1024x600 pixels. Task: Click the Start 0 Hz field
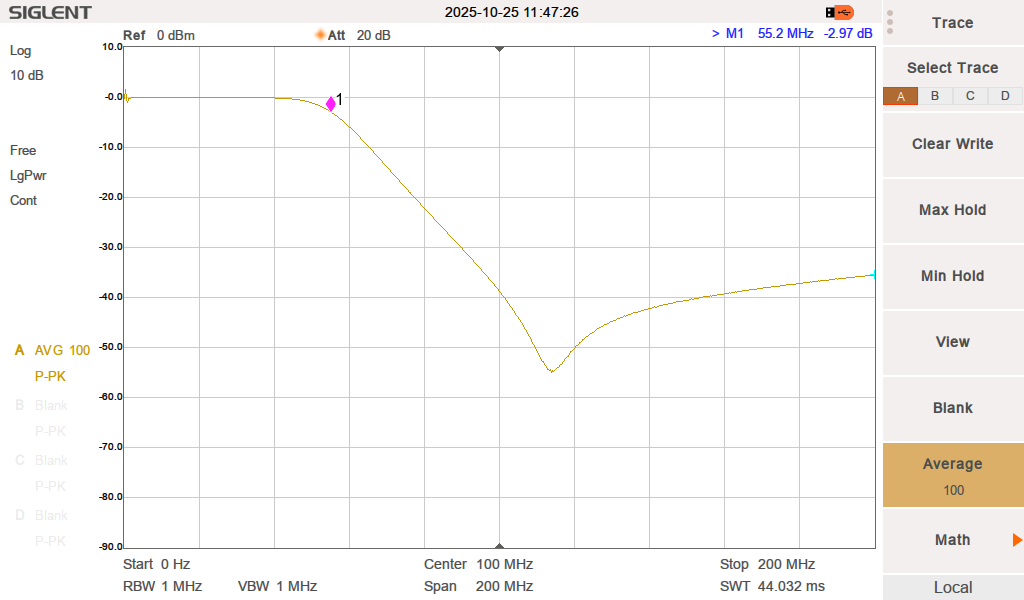pyautogui.click(x=156, y=564)
